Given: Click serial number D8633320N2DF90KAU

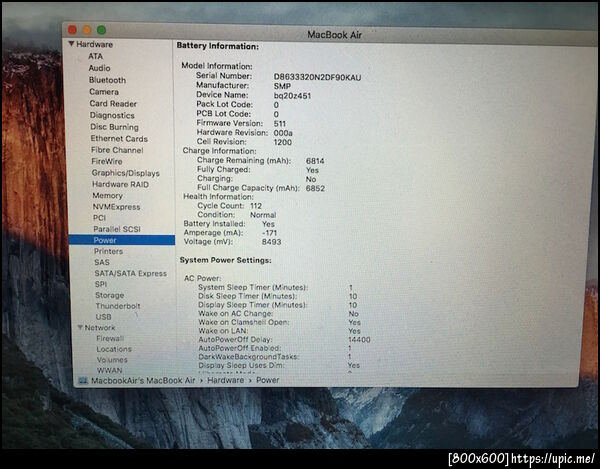Looking at the screenshot, I should pos(317,78).
